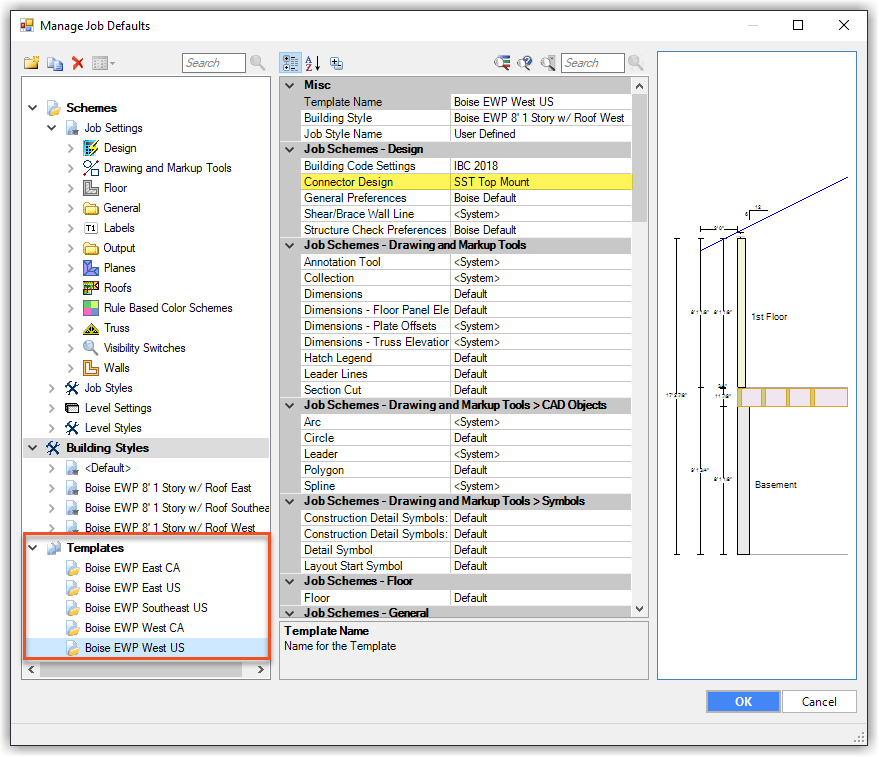Screen dimensions: 879x757
Task: Select the Visibility Switches item
Action: pos(145,348)
